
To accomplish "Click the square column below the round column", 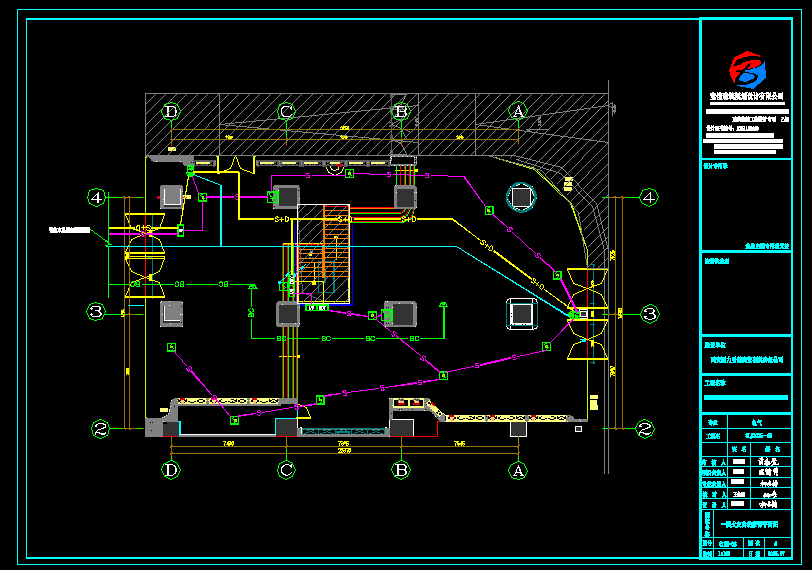I will pyautogui.click(x=521, y=314).
